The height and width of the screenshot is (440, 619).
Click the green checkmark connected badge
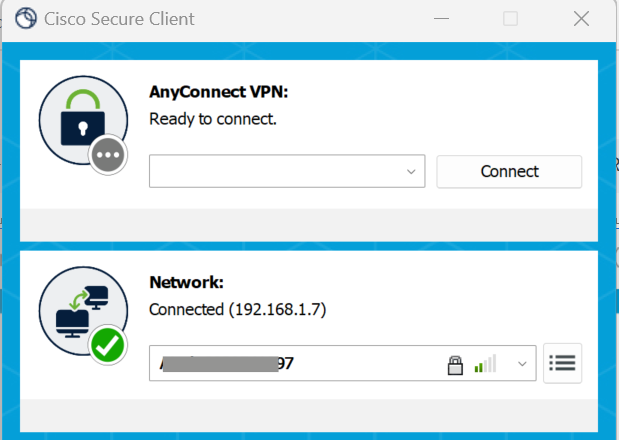(x=107, y=347)
